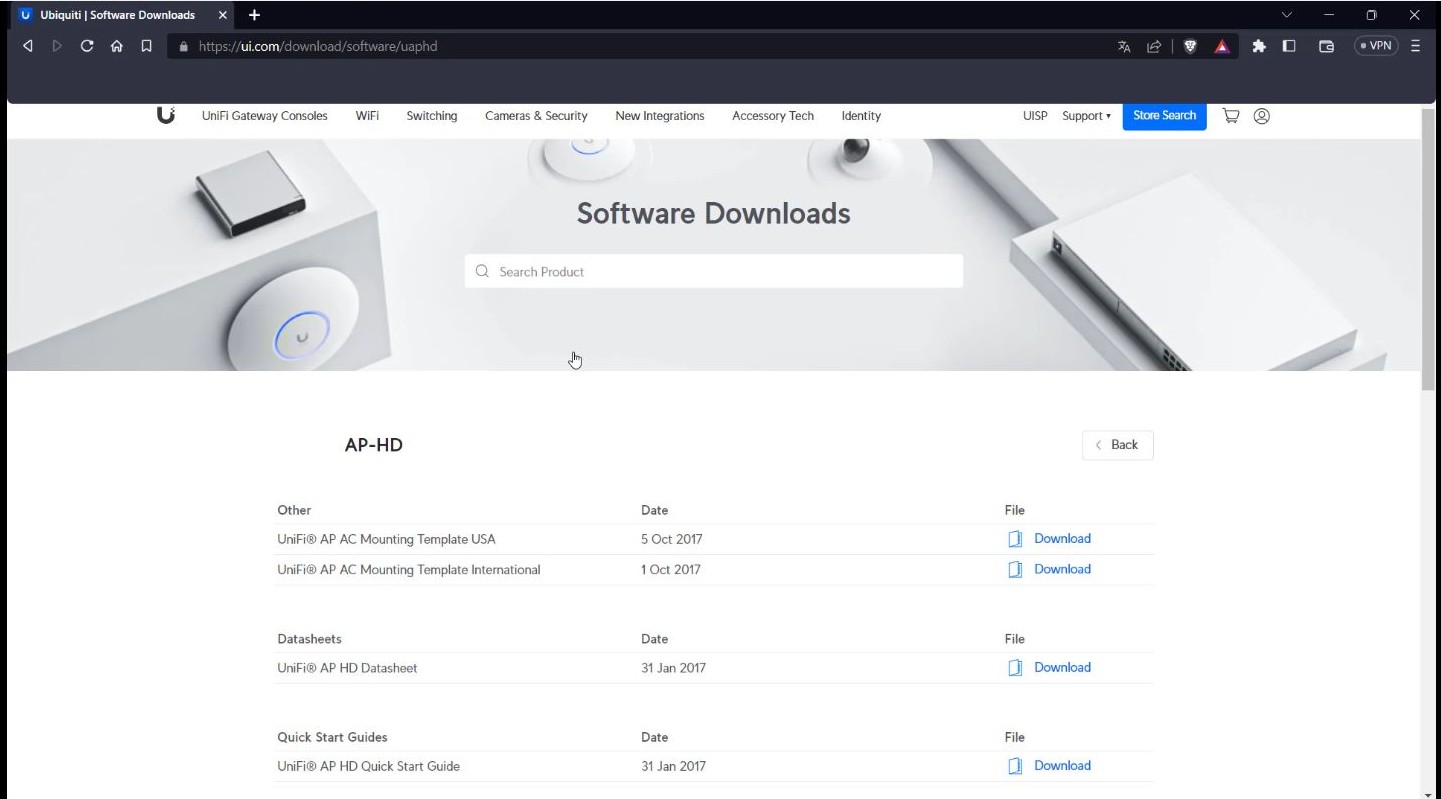Click the AP-HD heading
The image size is (1441, 799).
click(x=374, y=445)
